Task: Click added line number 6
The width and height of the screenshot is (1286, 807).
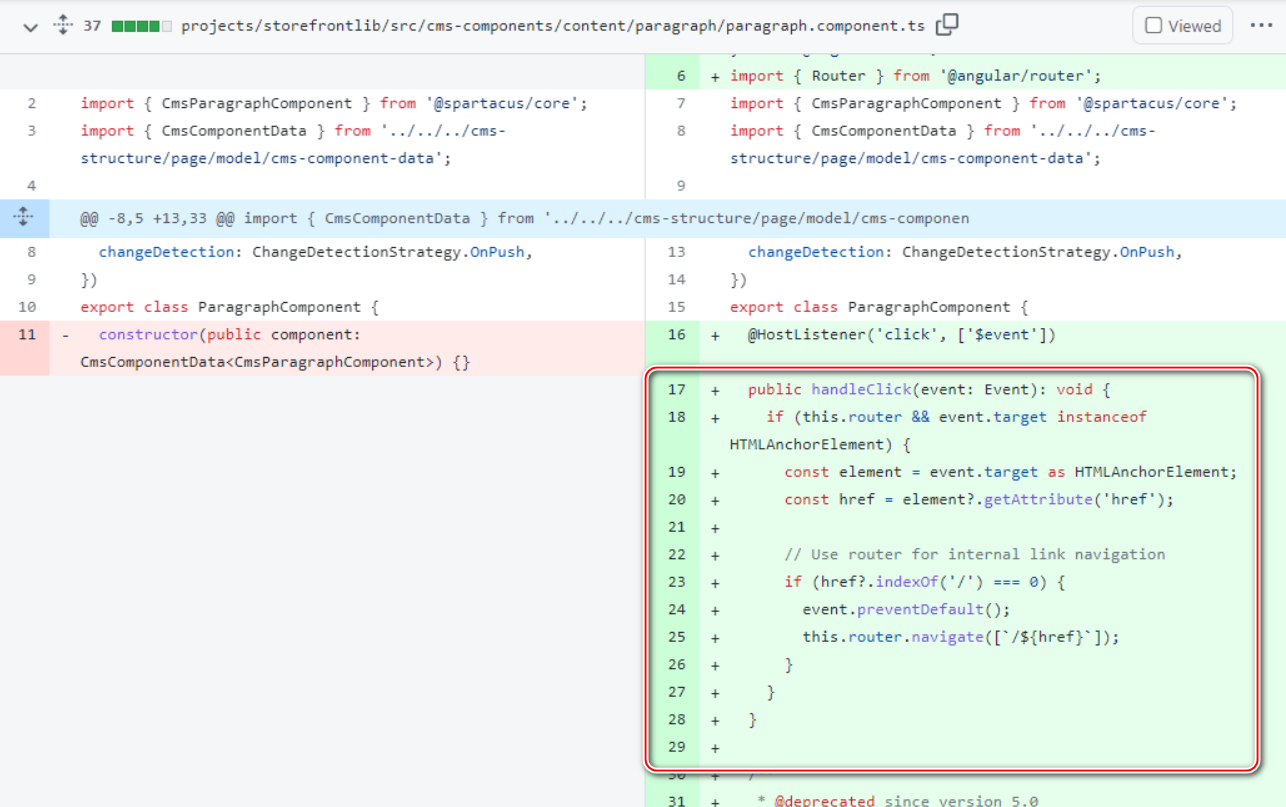Action: pos(681,76)
